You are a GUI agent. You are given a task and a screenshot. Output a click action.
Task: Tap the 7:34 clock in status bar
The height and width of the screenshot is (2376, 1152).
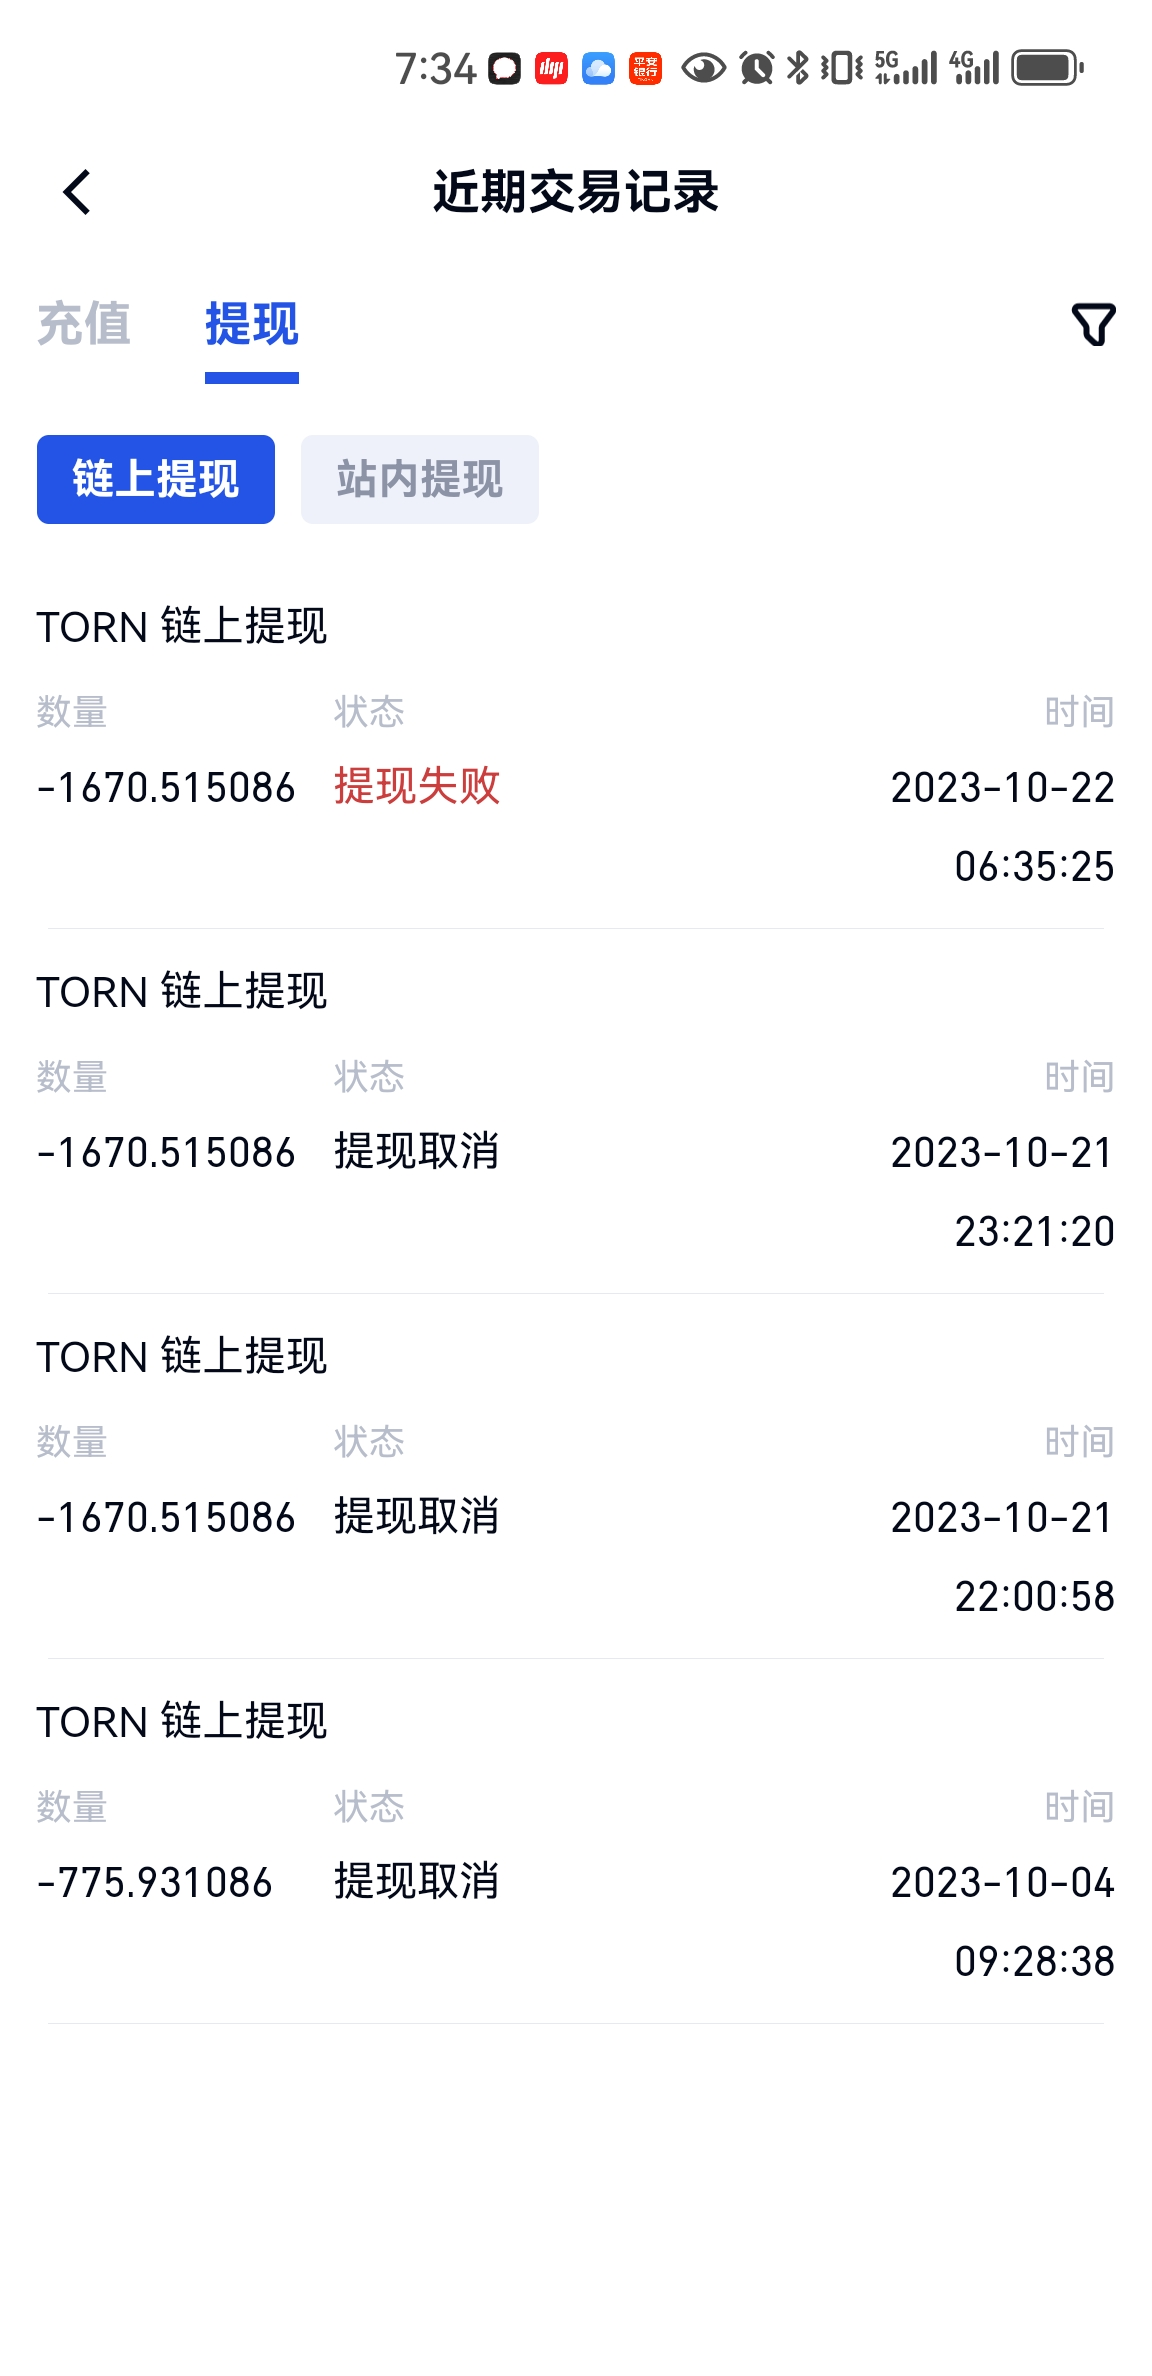click(436, 69)
